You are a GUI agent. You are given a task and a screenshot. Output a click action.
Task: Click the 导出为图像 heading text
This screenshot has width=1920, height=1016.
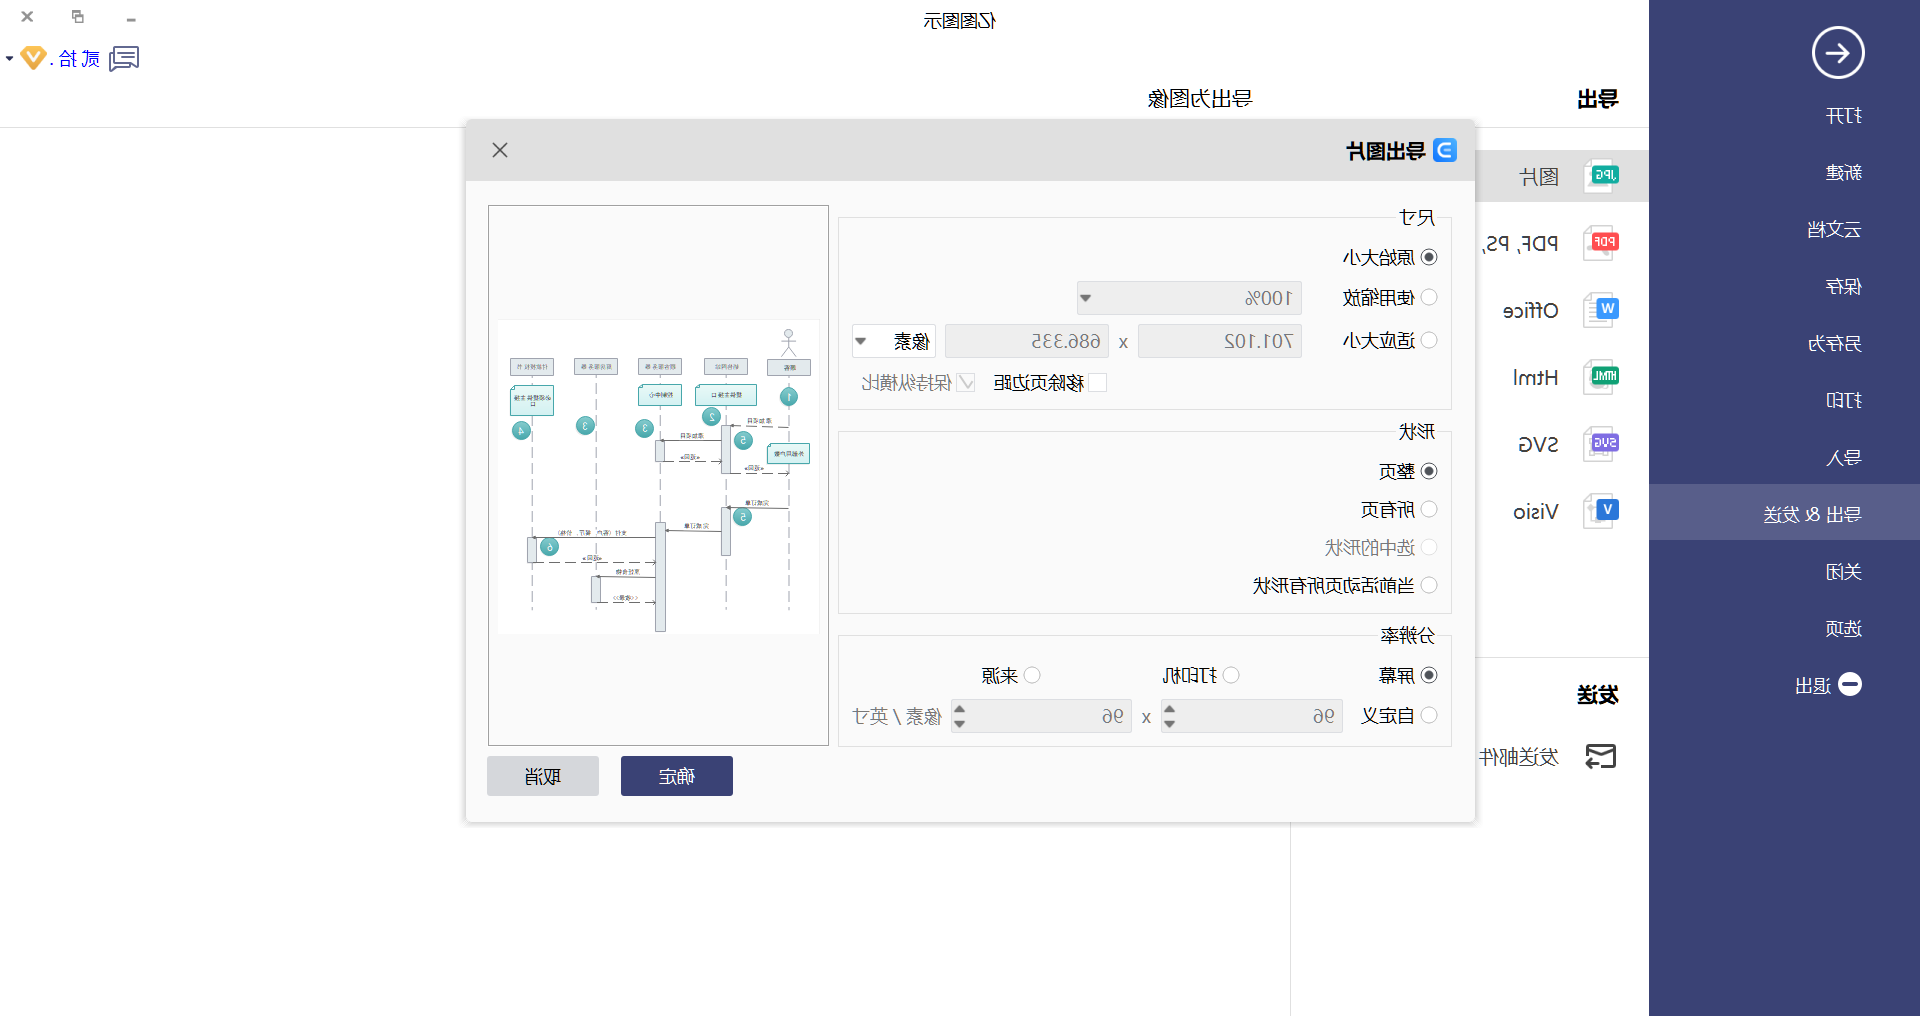click(x=1200, y=99)
